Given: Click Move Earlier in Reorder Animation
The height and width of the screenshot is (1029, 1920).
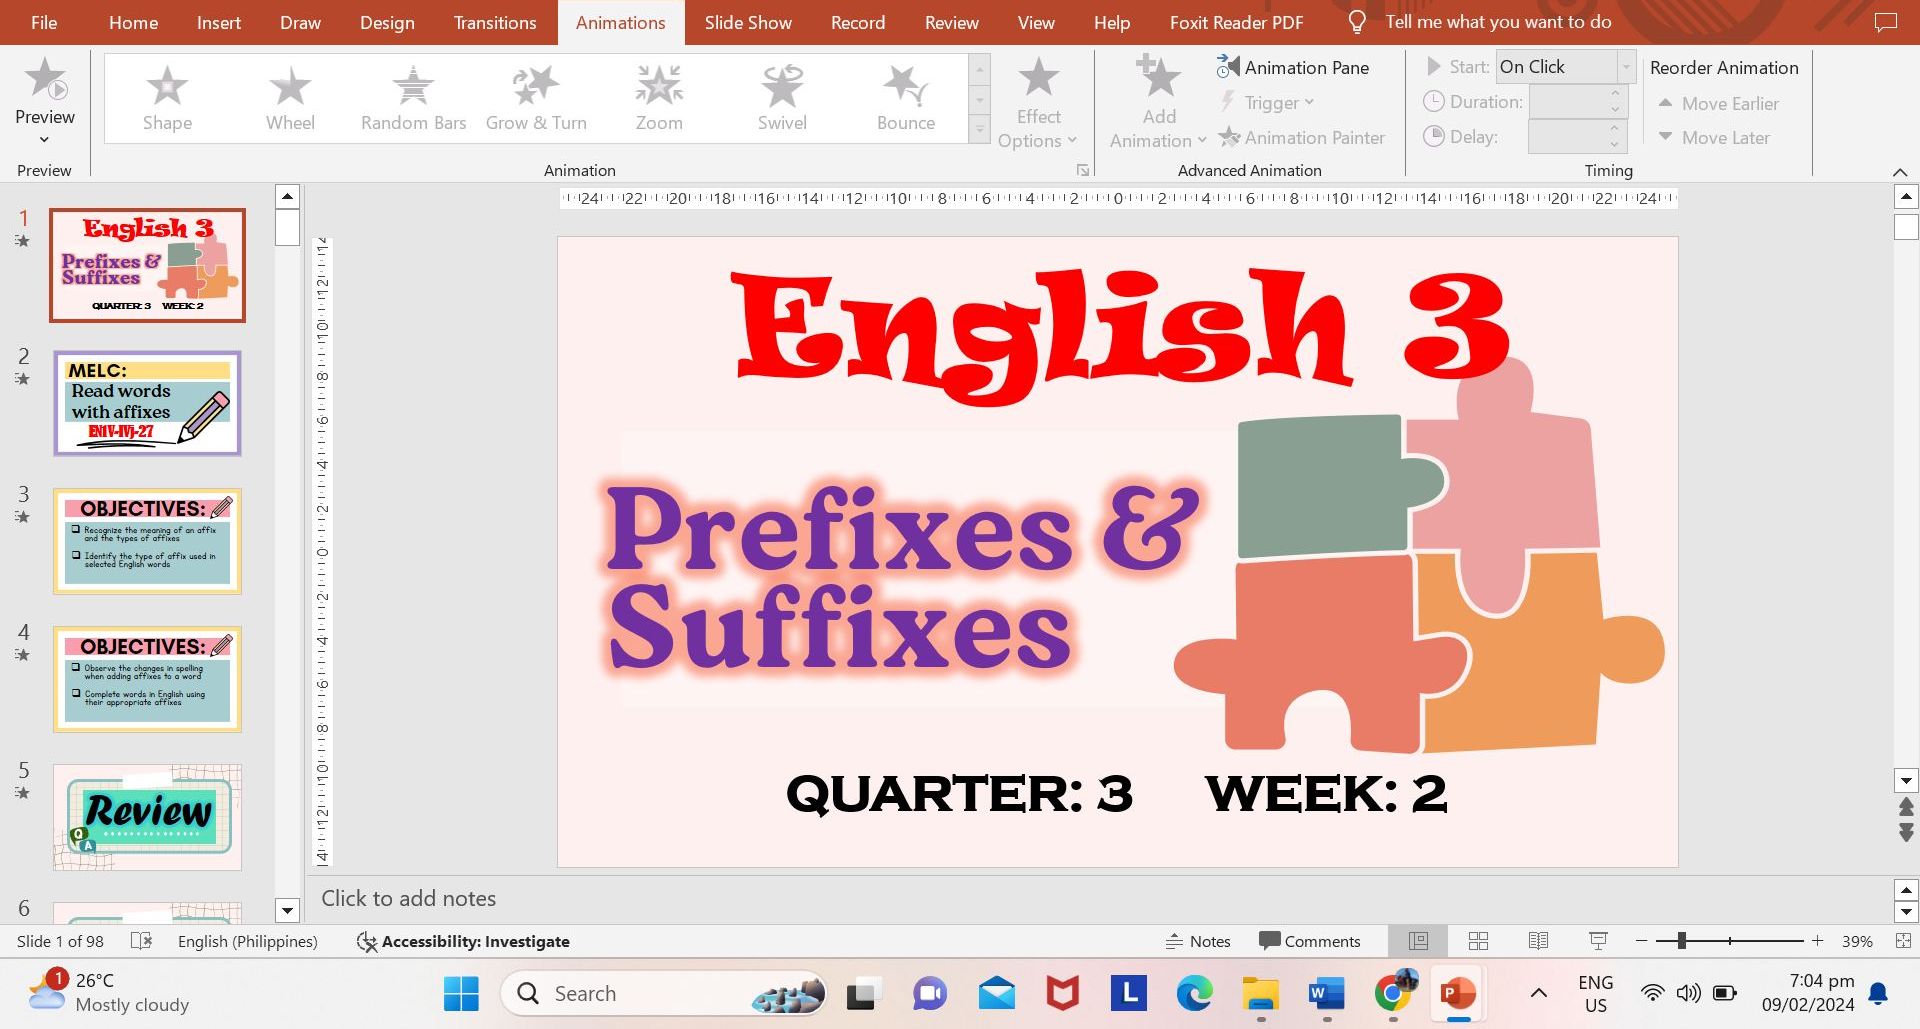Looking at the screenshot, I should point(1718,103).
